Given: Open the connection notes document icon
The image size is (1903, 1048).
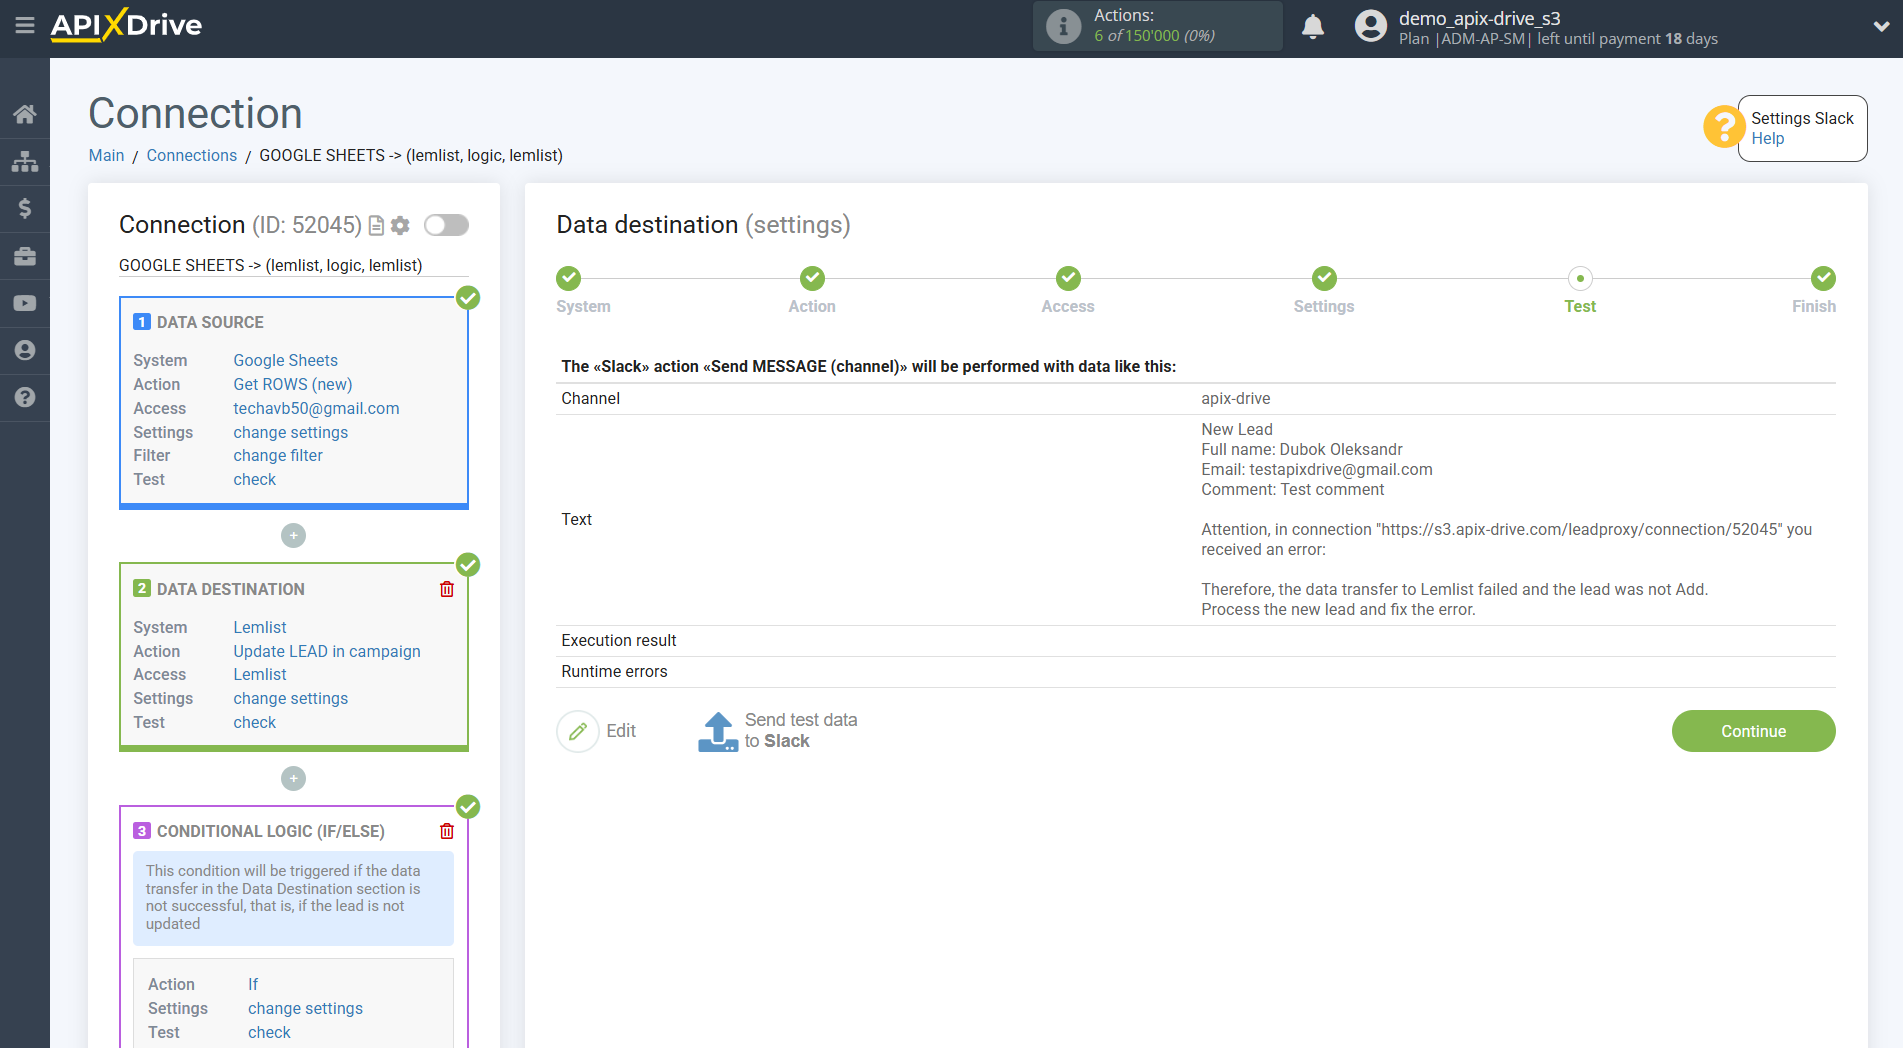Looking at the screenshot, I should tap(376, 226).
